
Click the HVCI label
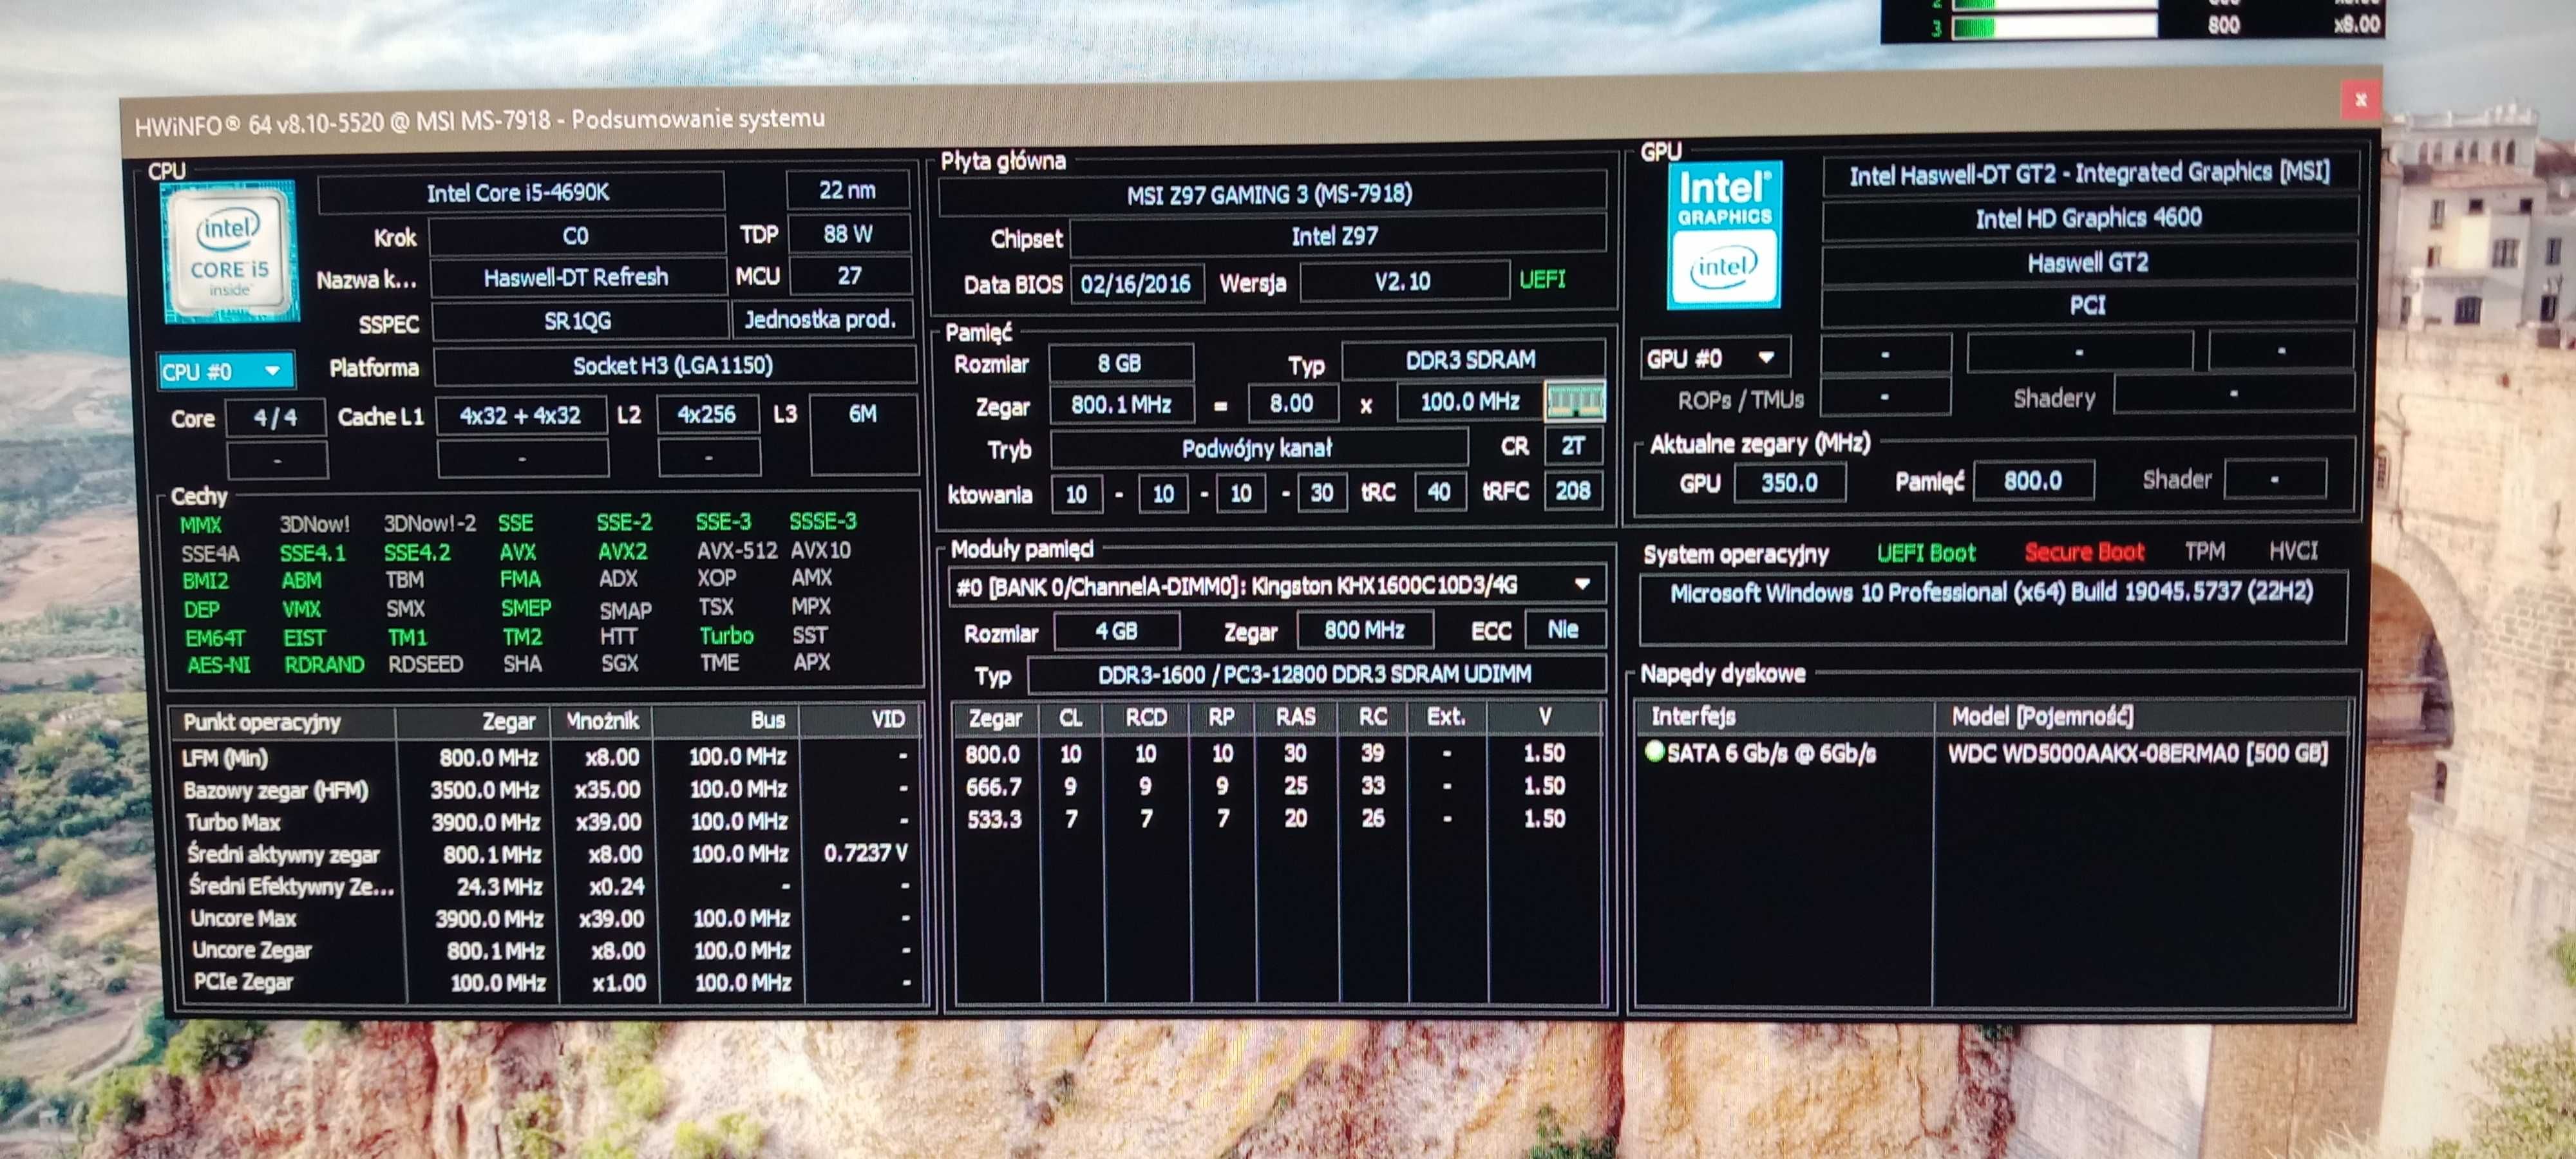(2293, 551)
